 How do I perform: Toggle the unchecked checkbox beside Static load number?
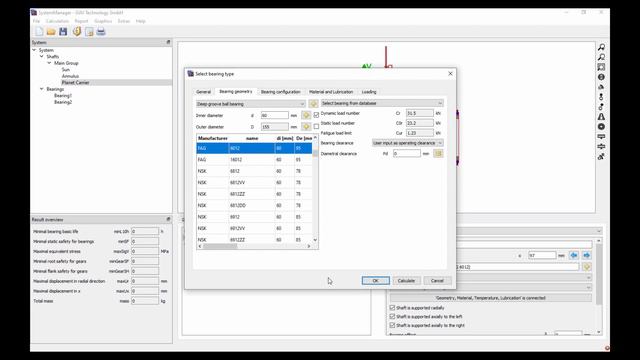click(x=316, y=126)
